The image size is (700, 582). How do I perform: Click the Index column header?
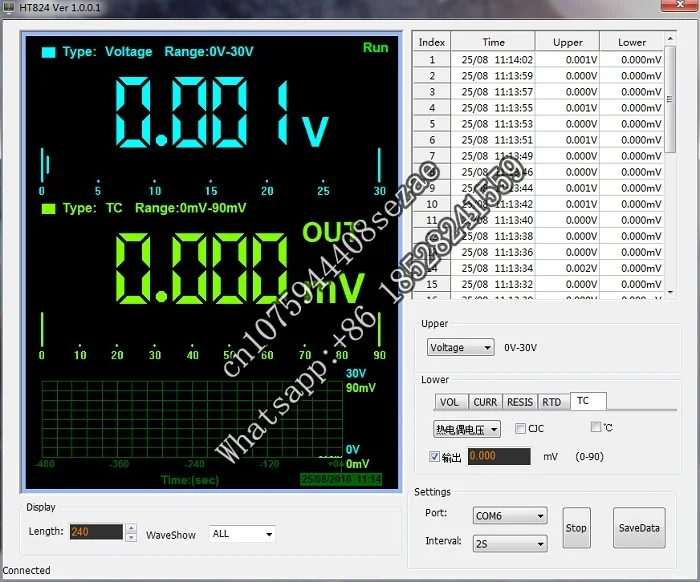tap(432, 42)
